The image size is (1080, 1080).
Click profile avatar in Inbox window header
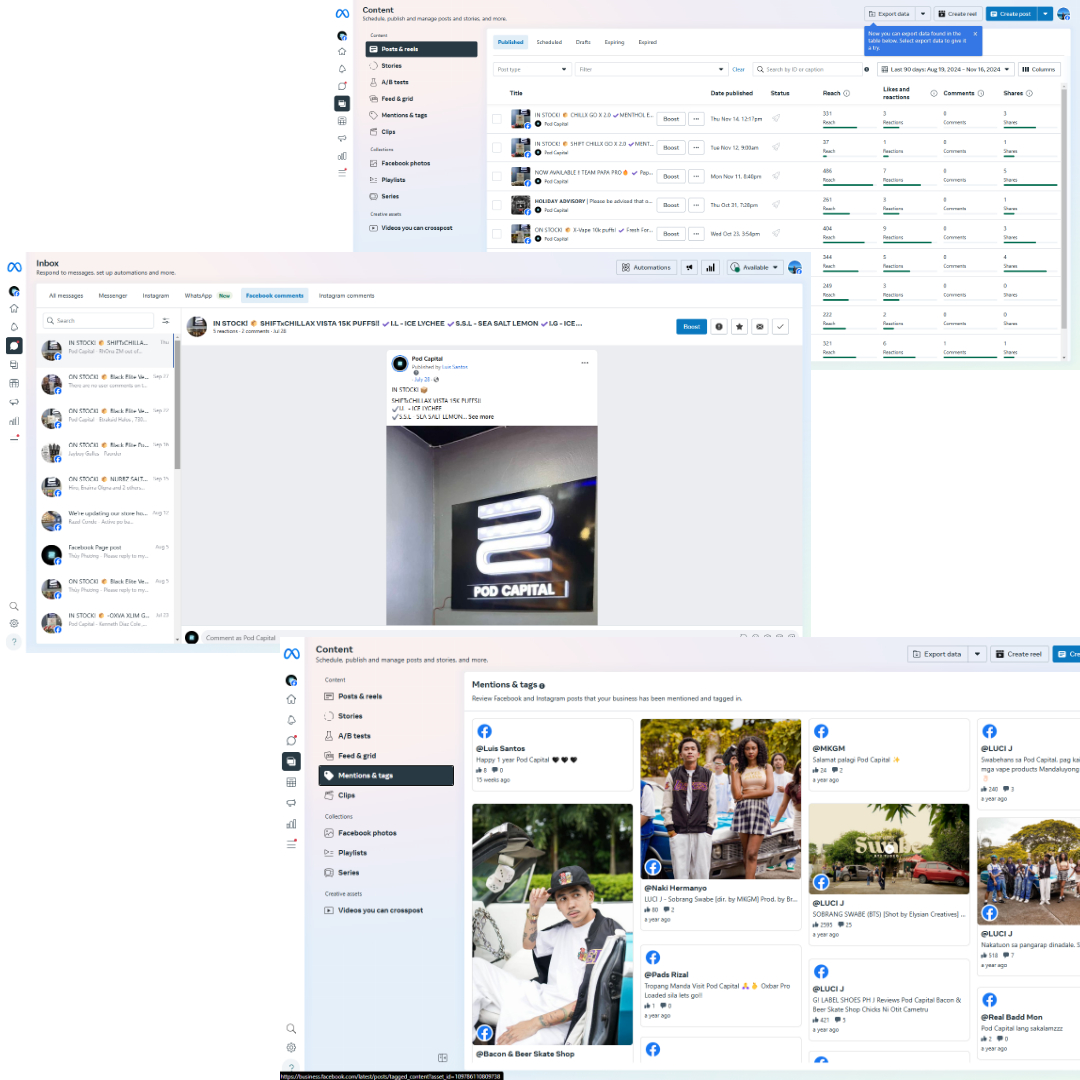tap(795, 267)
